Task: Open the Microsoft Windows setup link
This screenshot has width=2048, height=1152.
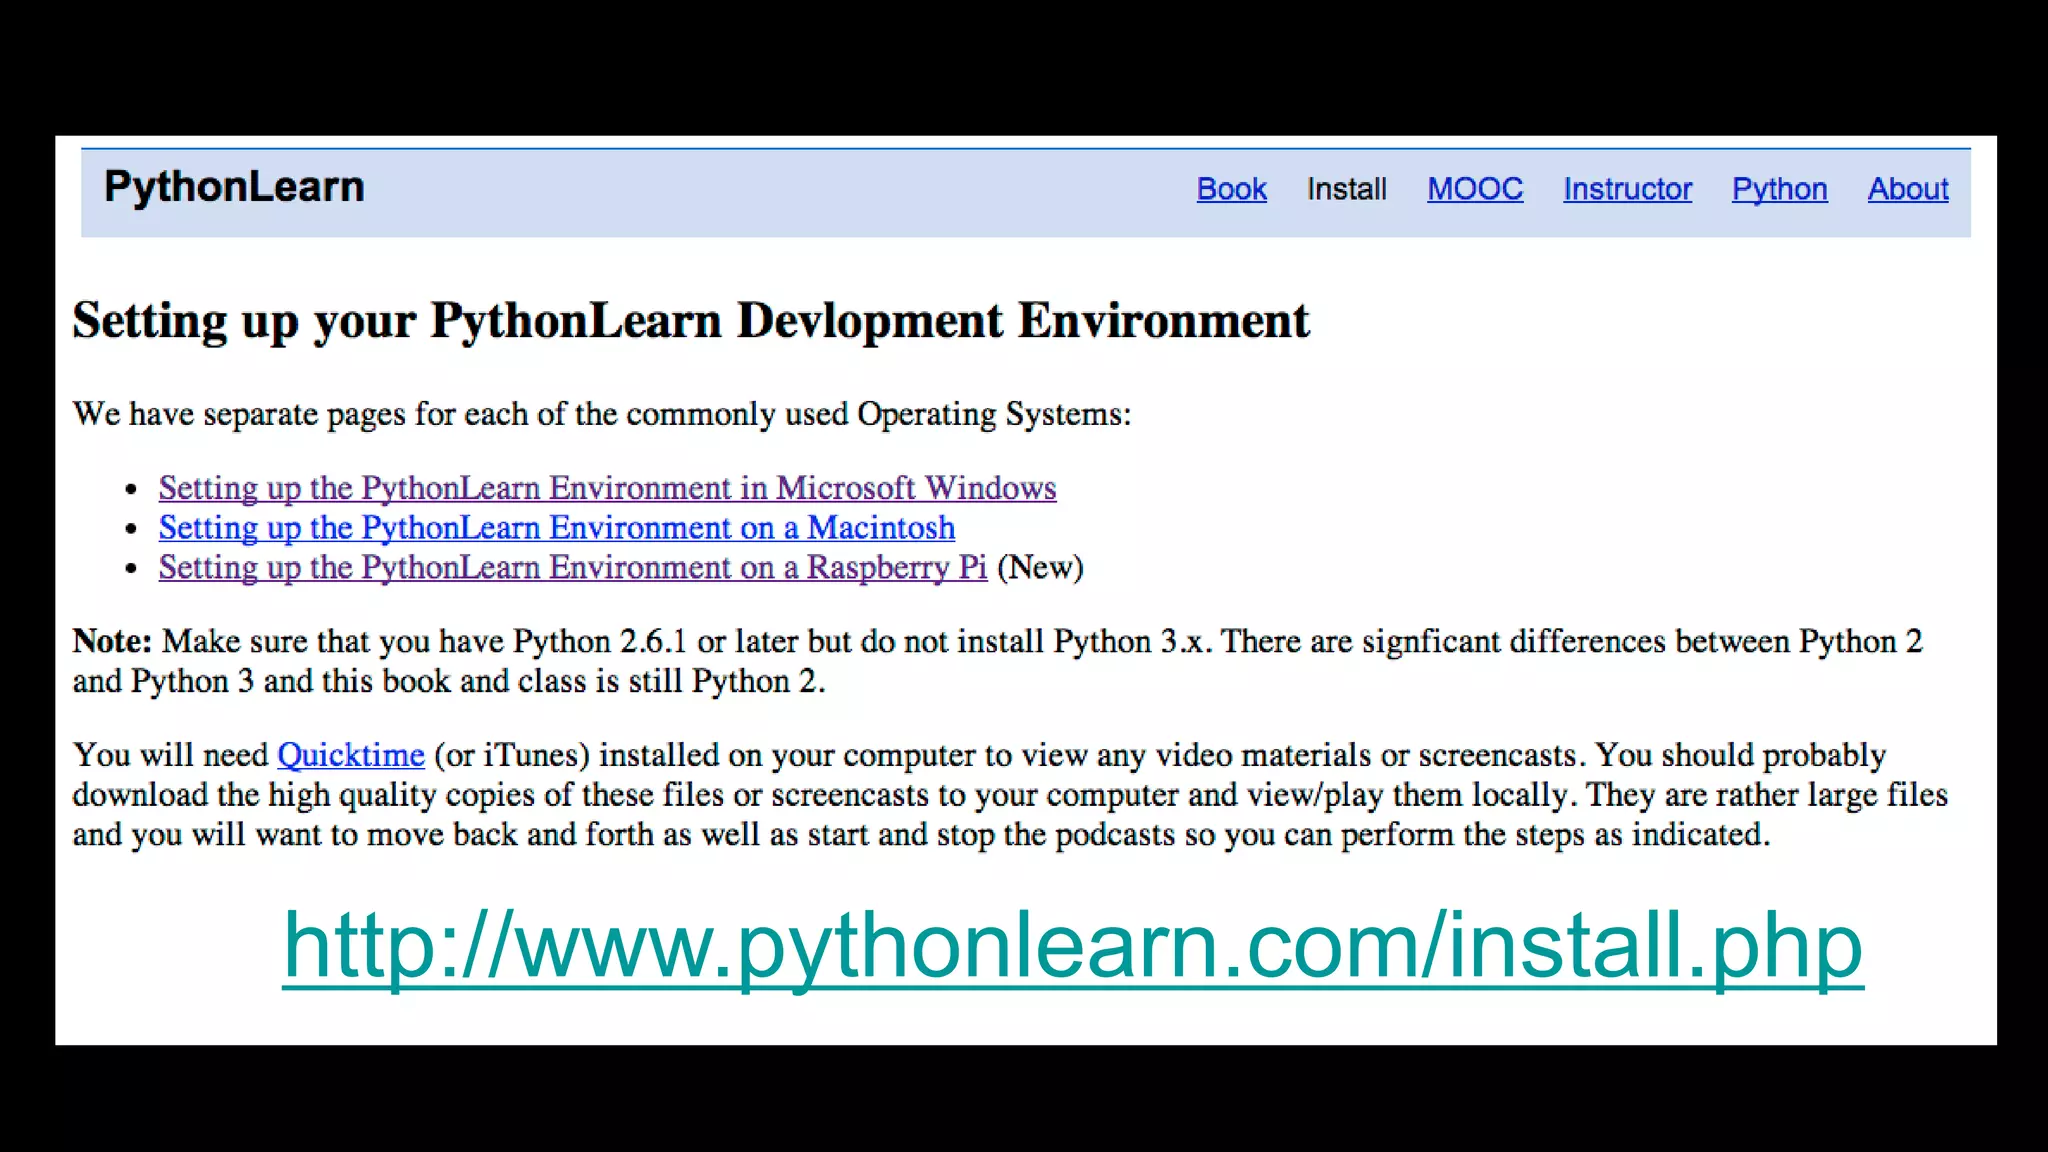Action: pos(607,488)
